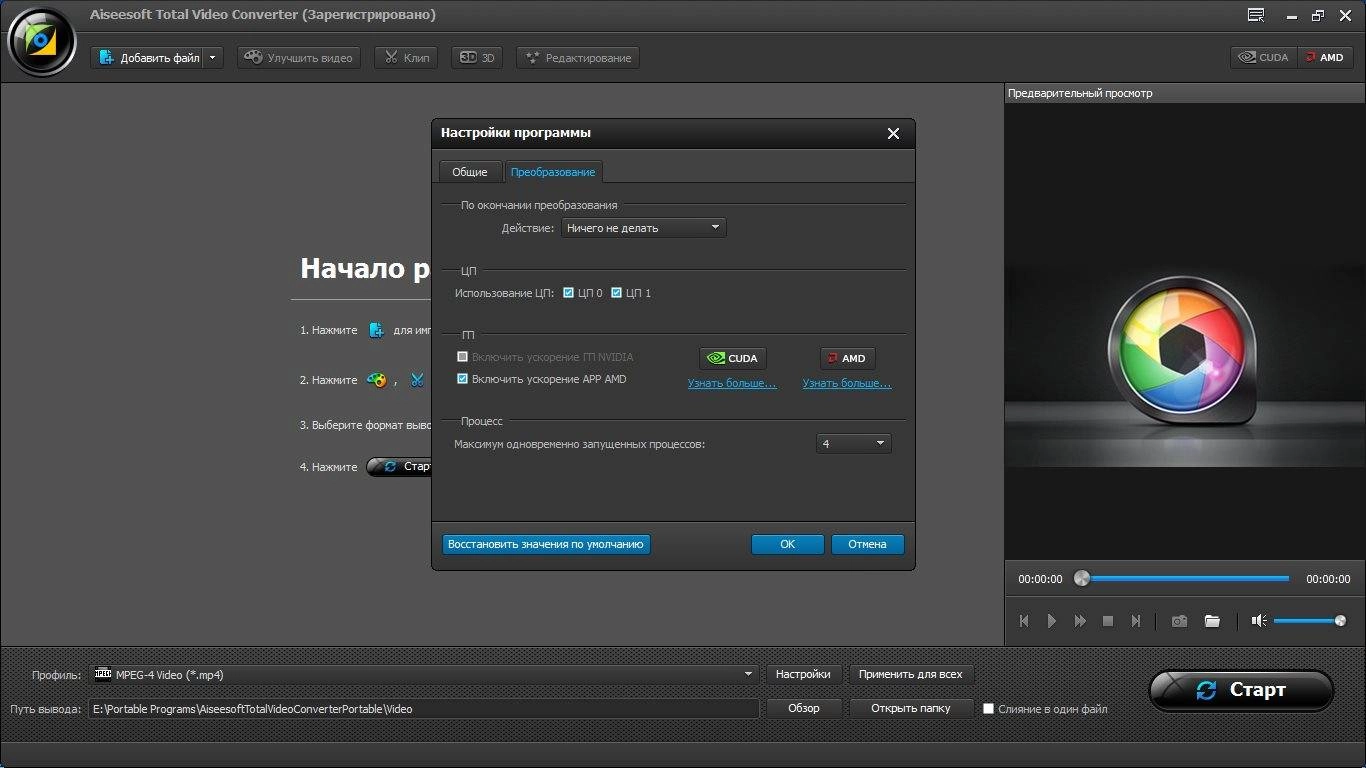
Task: Click the AMD button in settings dialog
Action: tap(847, 358)
